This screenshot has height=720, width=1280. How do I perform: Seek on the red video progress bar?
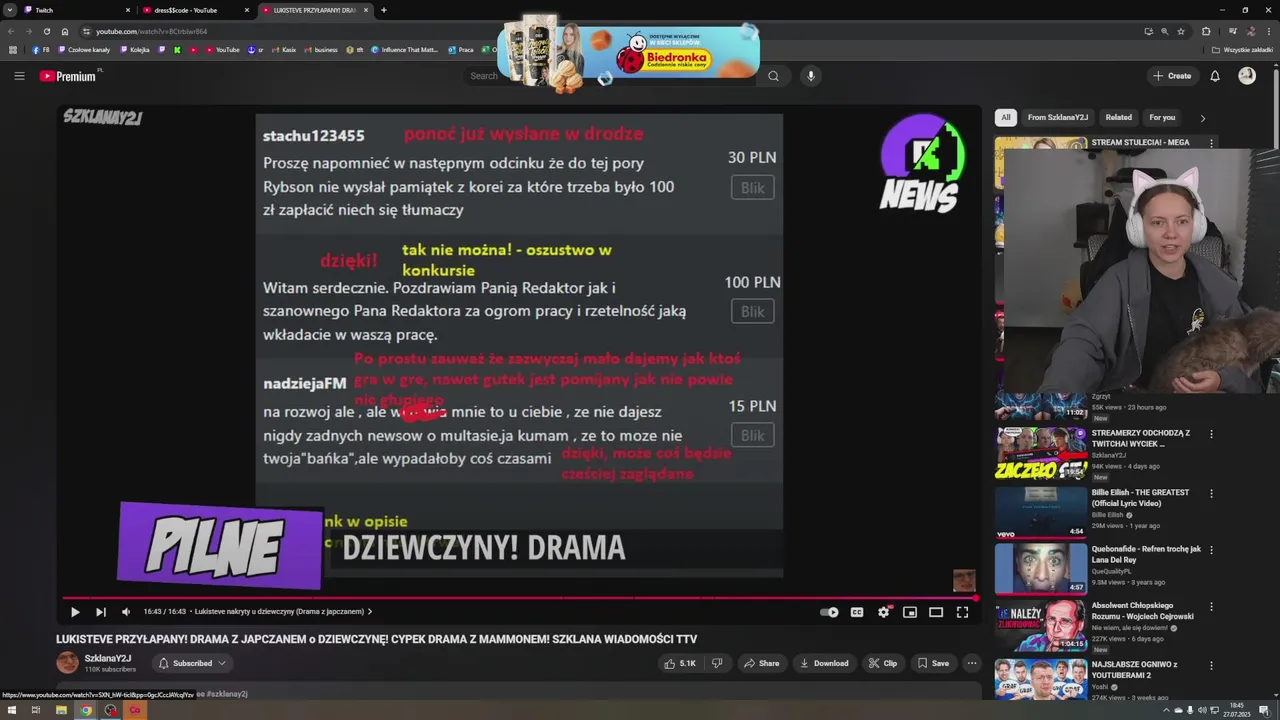coord(518,598)
